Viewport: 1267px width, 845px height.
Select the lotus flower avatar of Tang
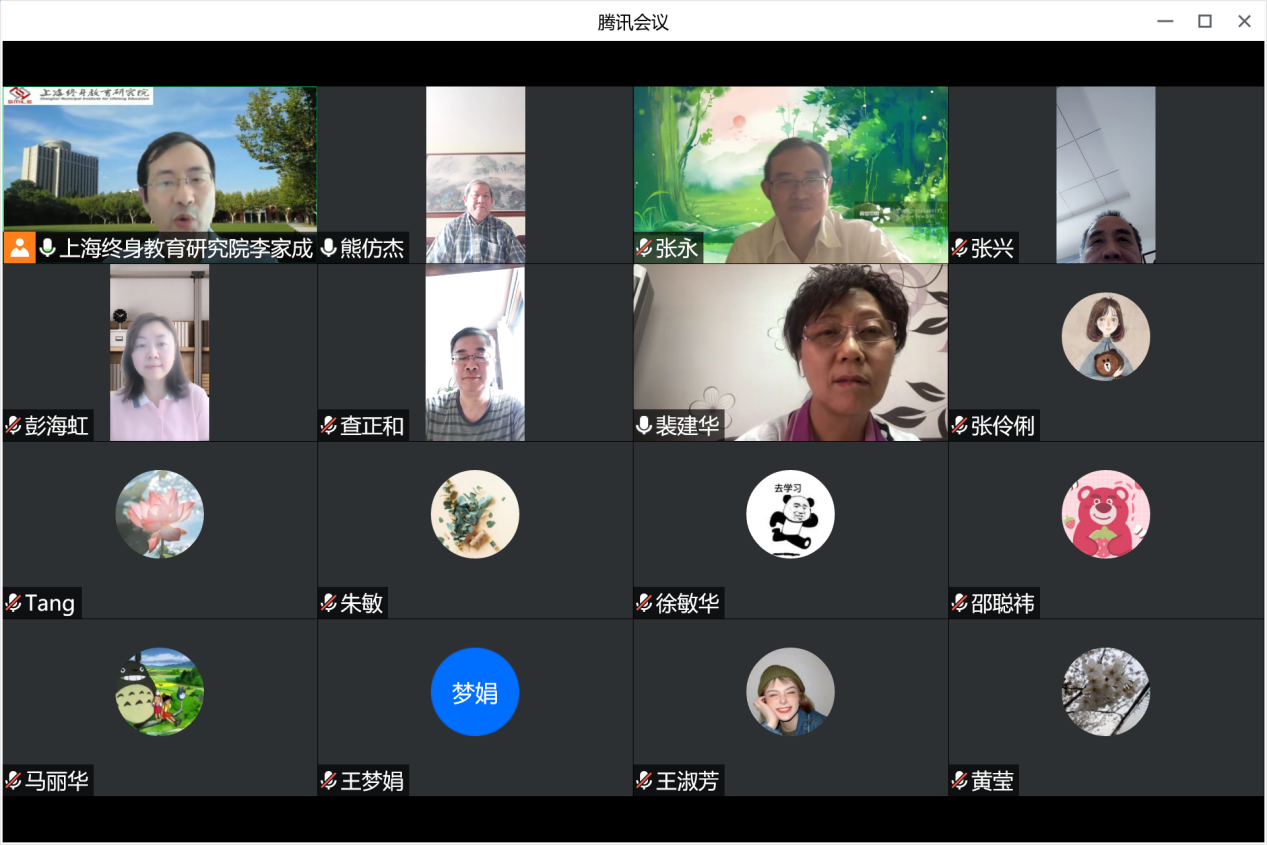point(160,514)
